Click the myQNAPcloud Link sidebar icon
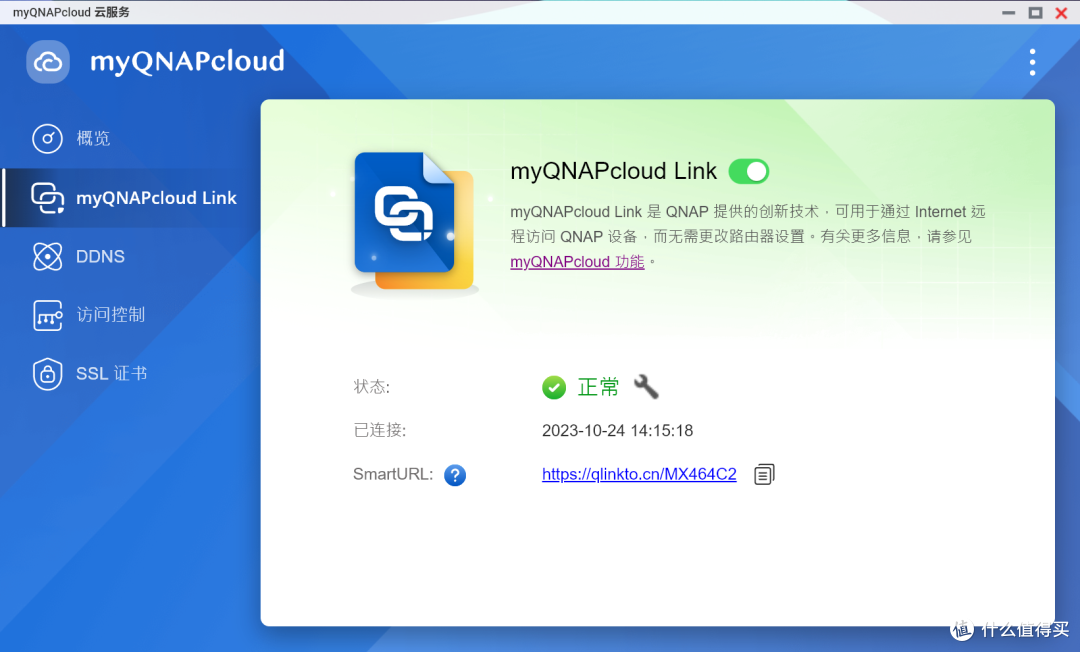The width and height of the screenshot is (1080, 652). (48, 198)
